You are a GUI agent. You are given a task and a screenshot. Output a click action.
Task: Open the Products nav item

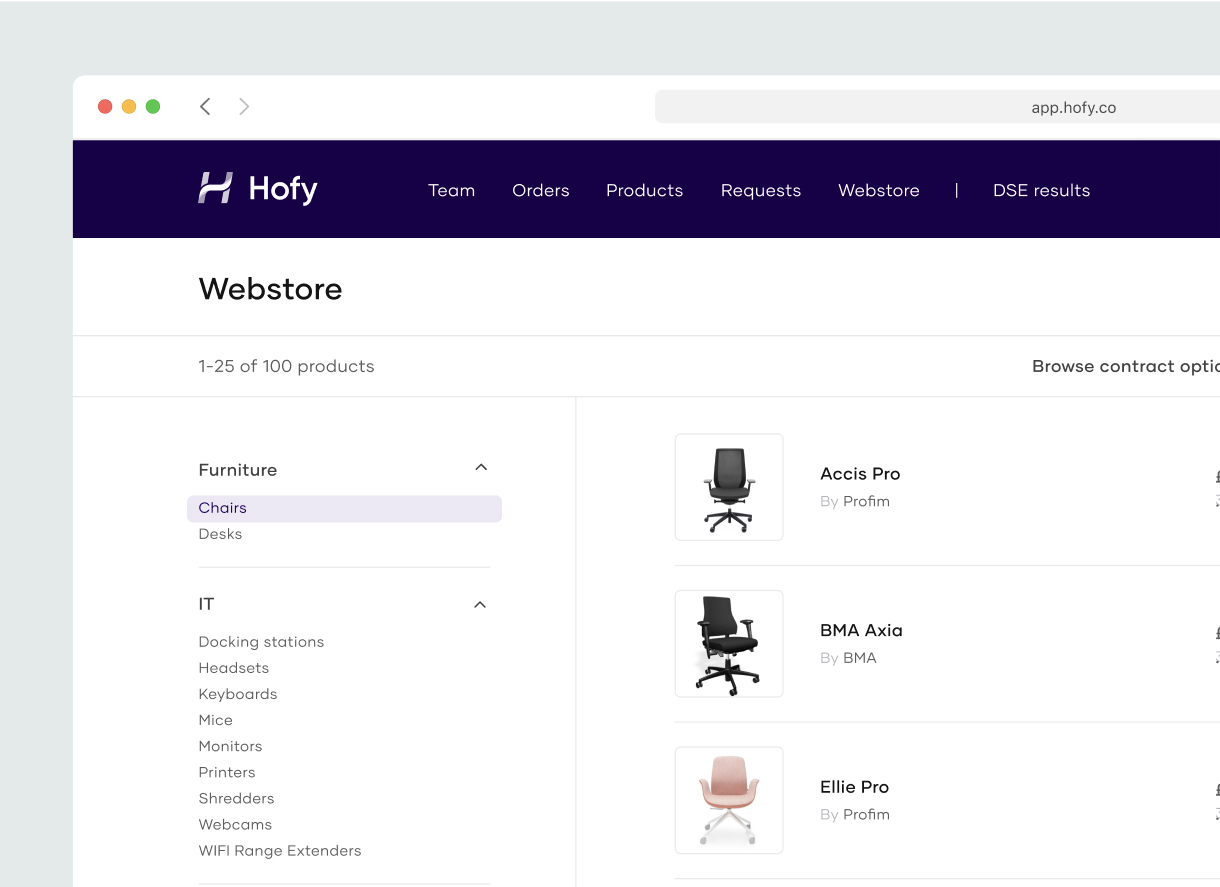coord(644,190)
